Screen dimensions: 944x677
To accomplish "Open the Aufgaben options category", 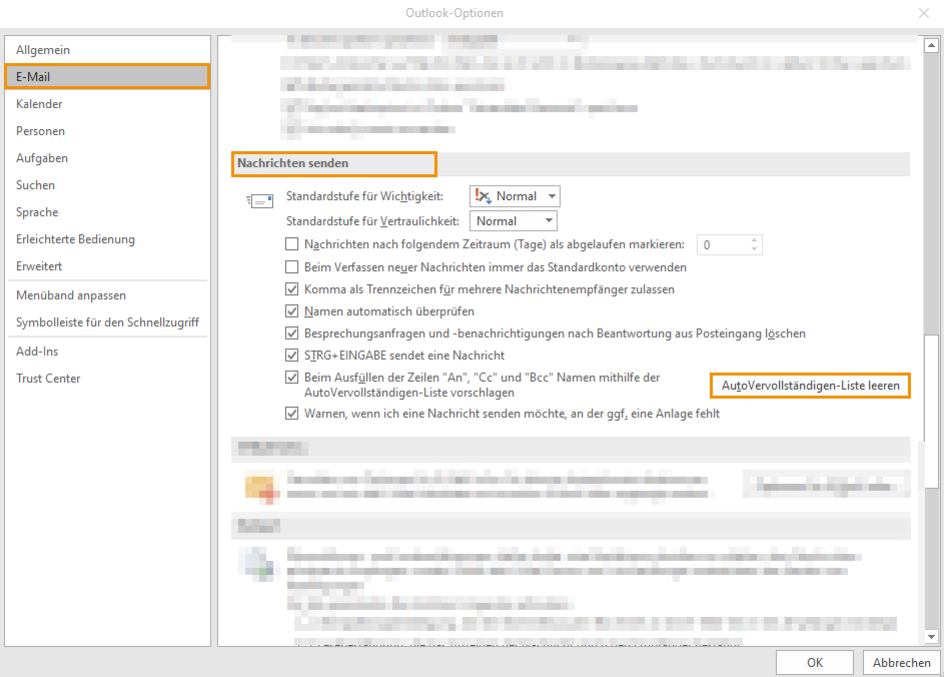I will click(108, 158).
